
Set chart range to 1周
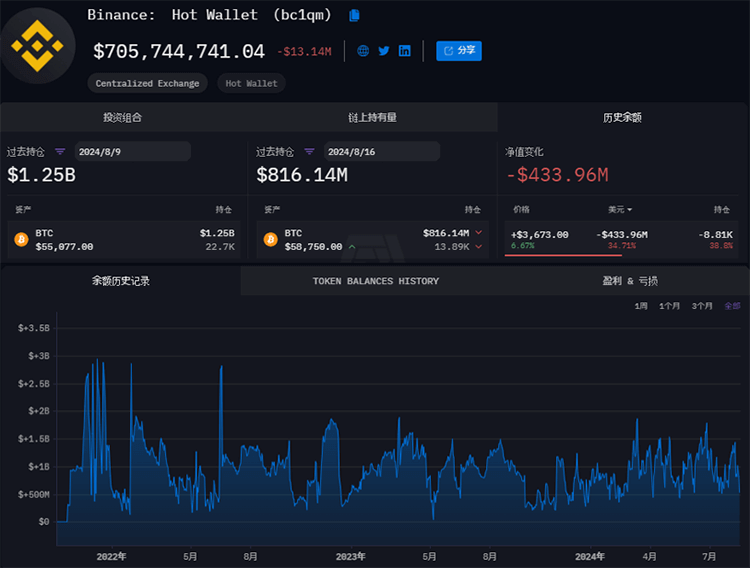[x=641, y=306]
